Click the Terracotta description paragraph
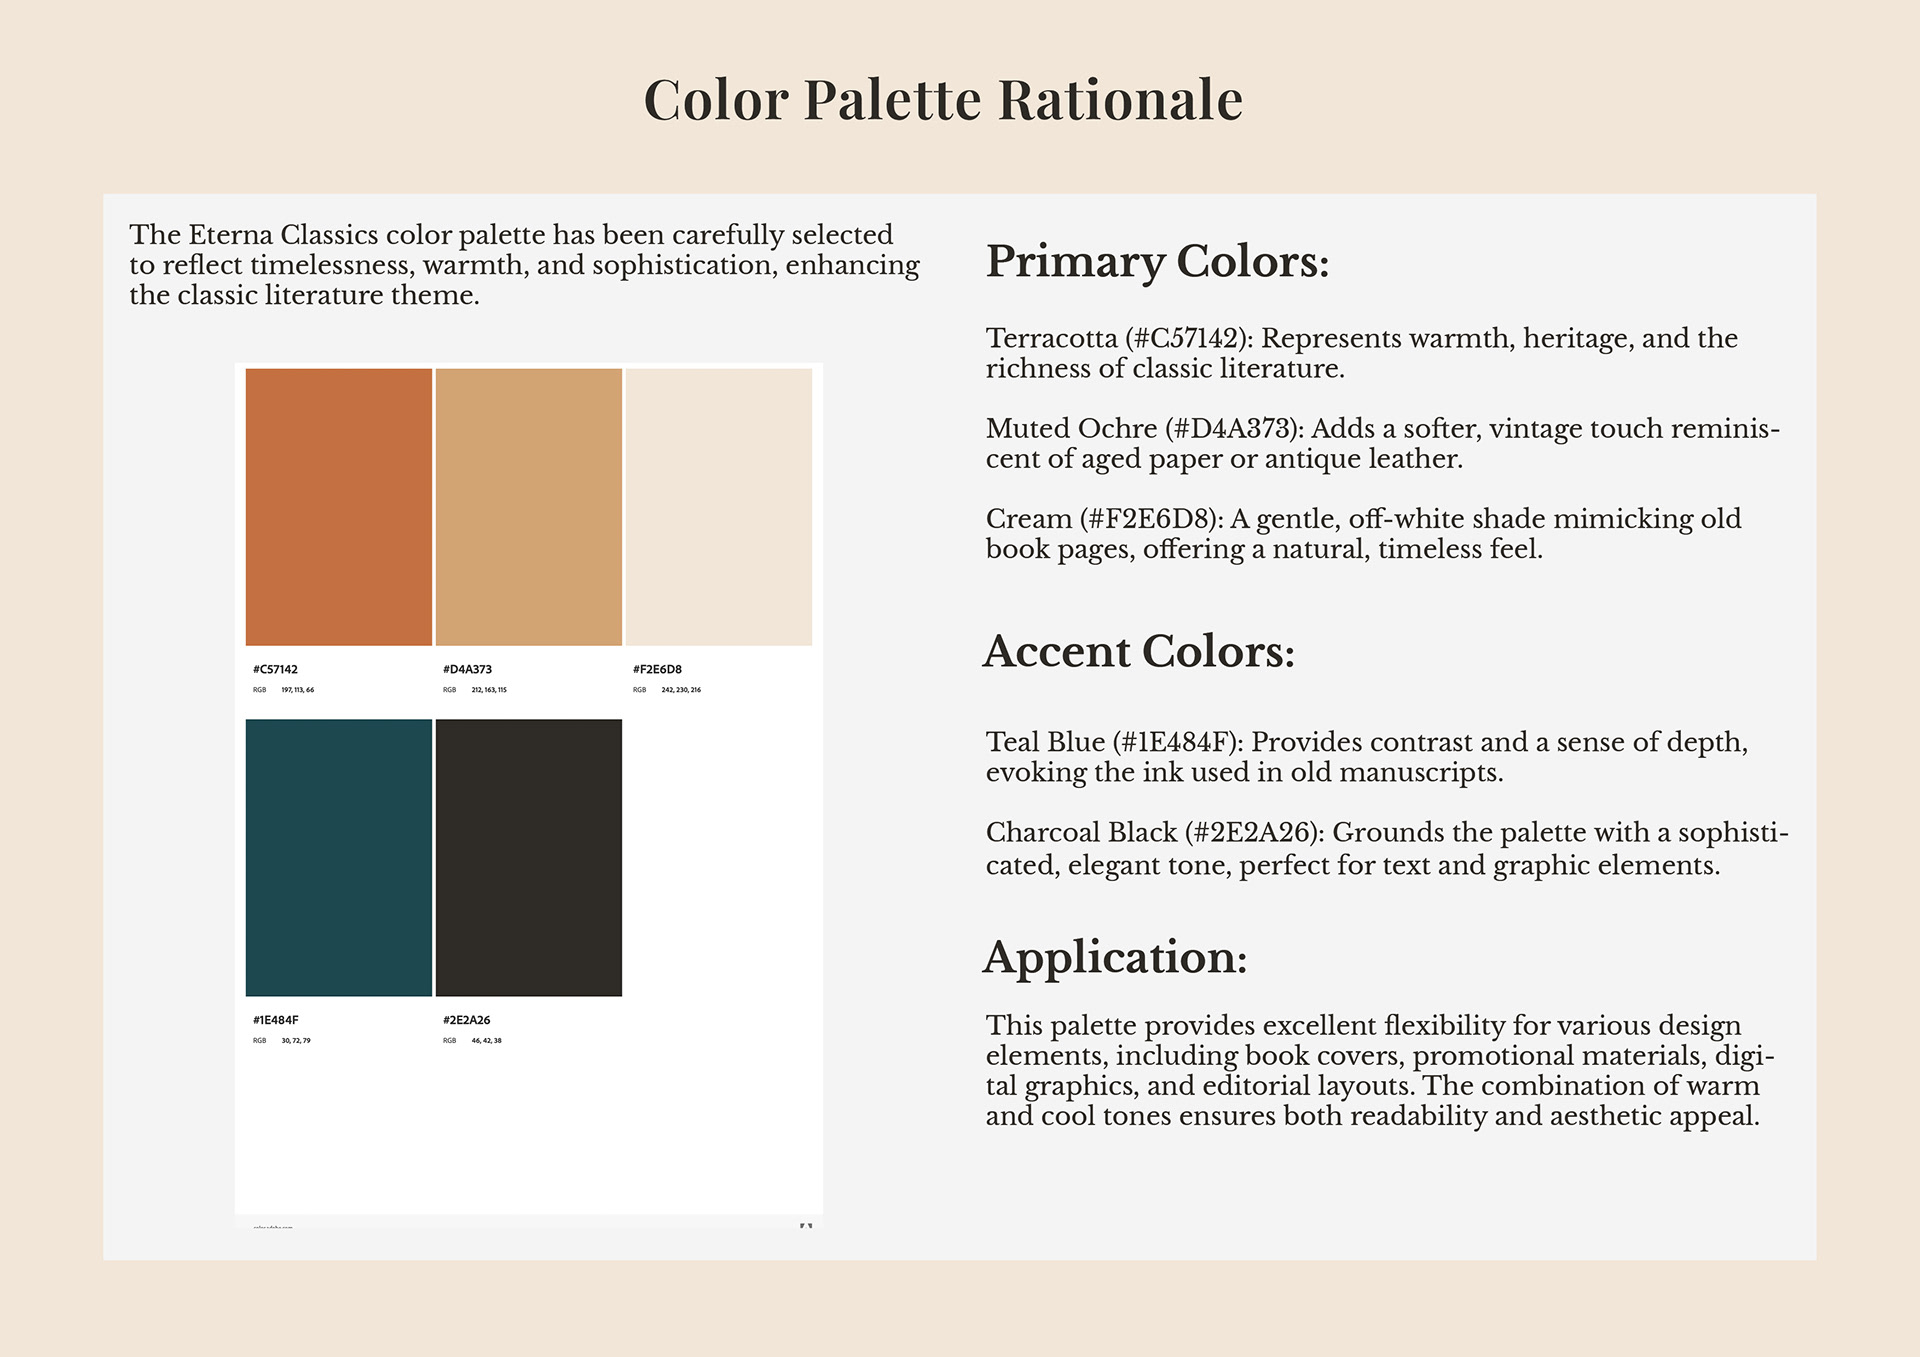The height and width of the screenshot is (1357, 1920). 1361,353
